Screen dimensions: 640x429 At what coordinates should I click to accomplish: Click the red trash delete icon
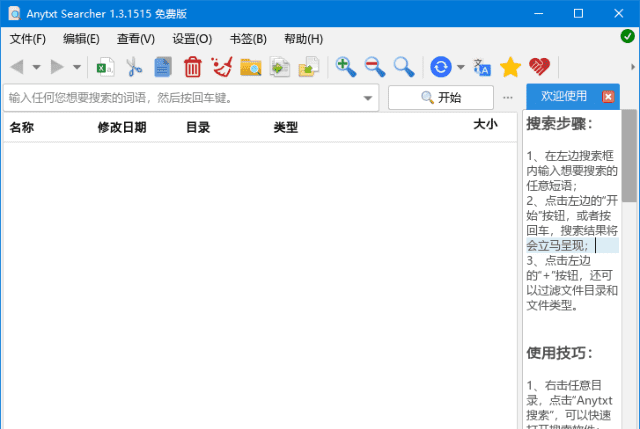[192, 67]
